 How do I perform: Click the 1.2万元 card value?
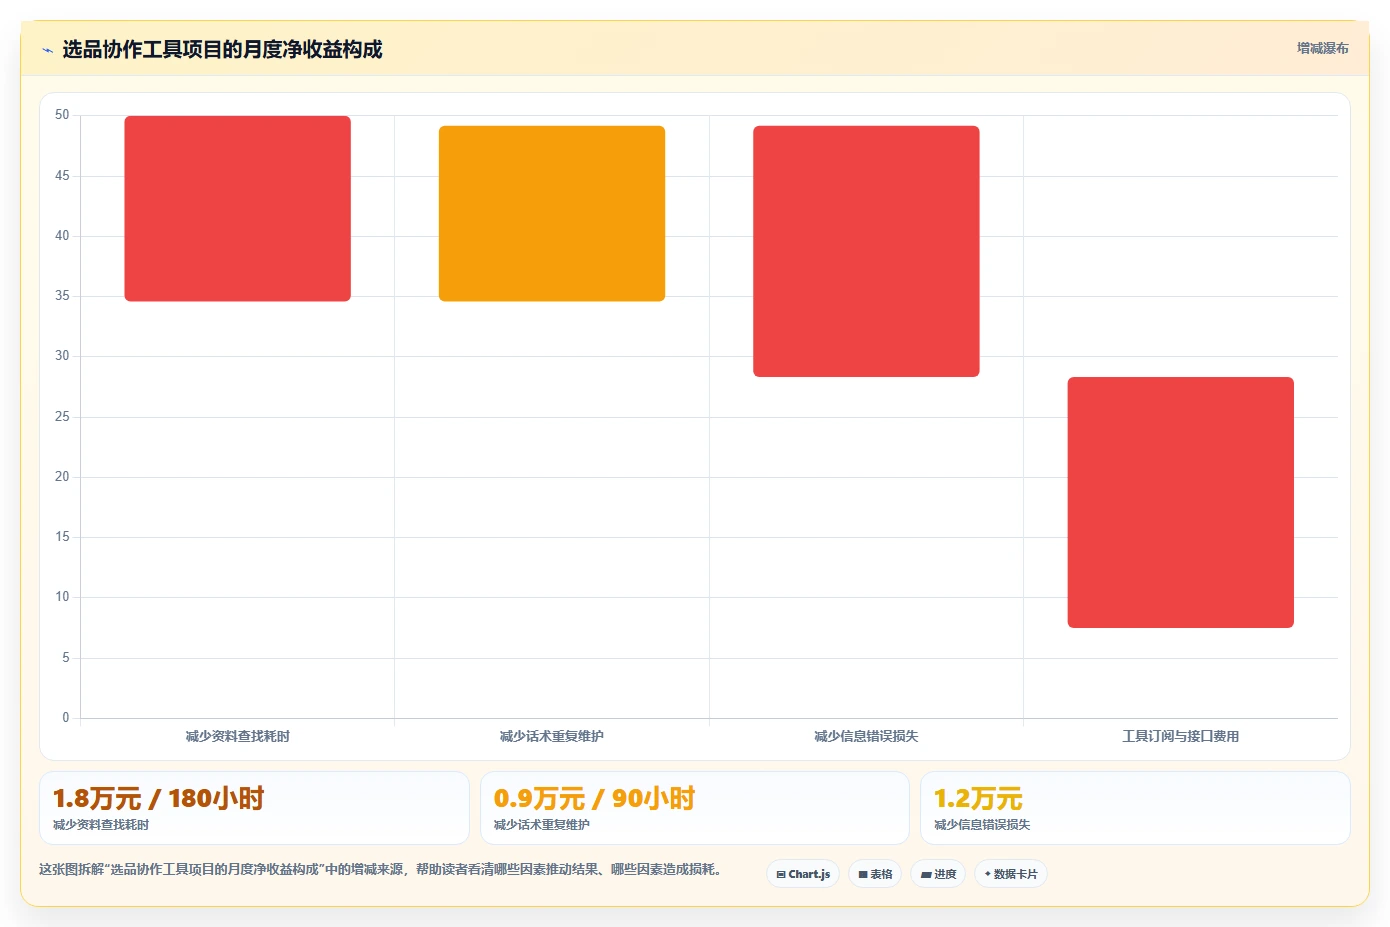[x=978, y=798]
